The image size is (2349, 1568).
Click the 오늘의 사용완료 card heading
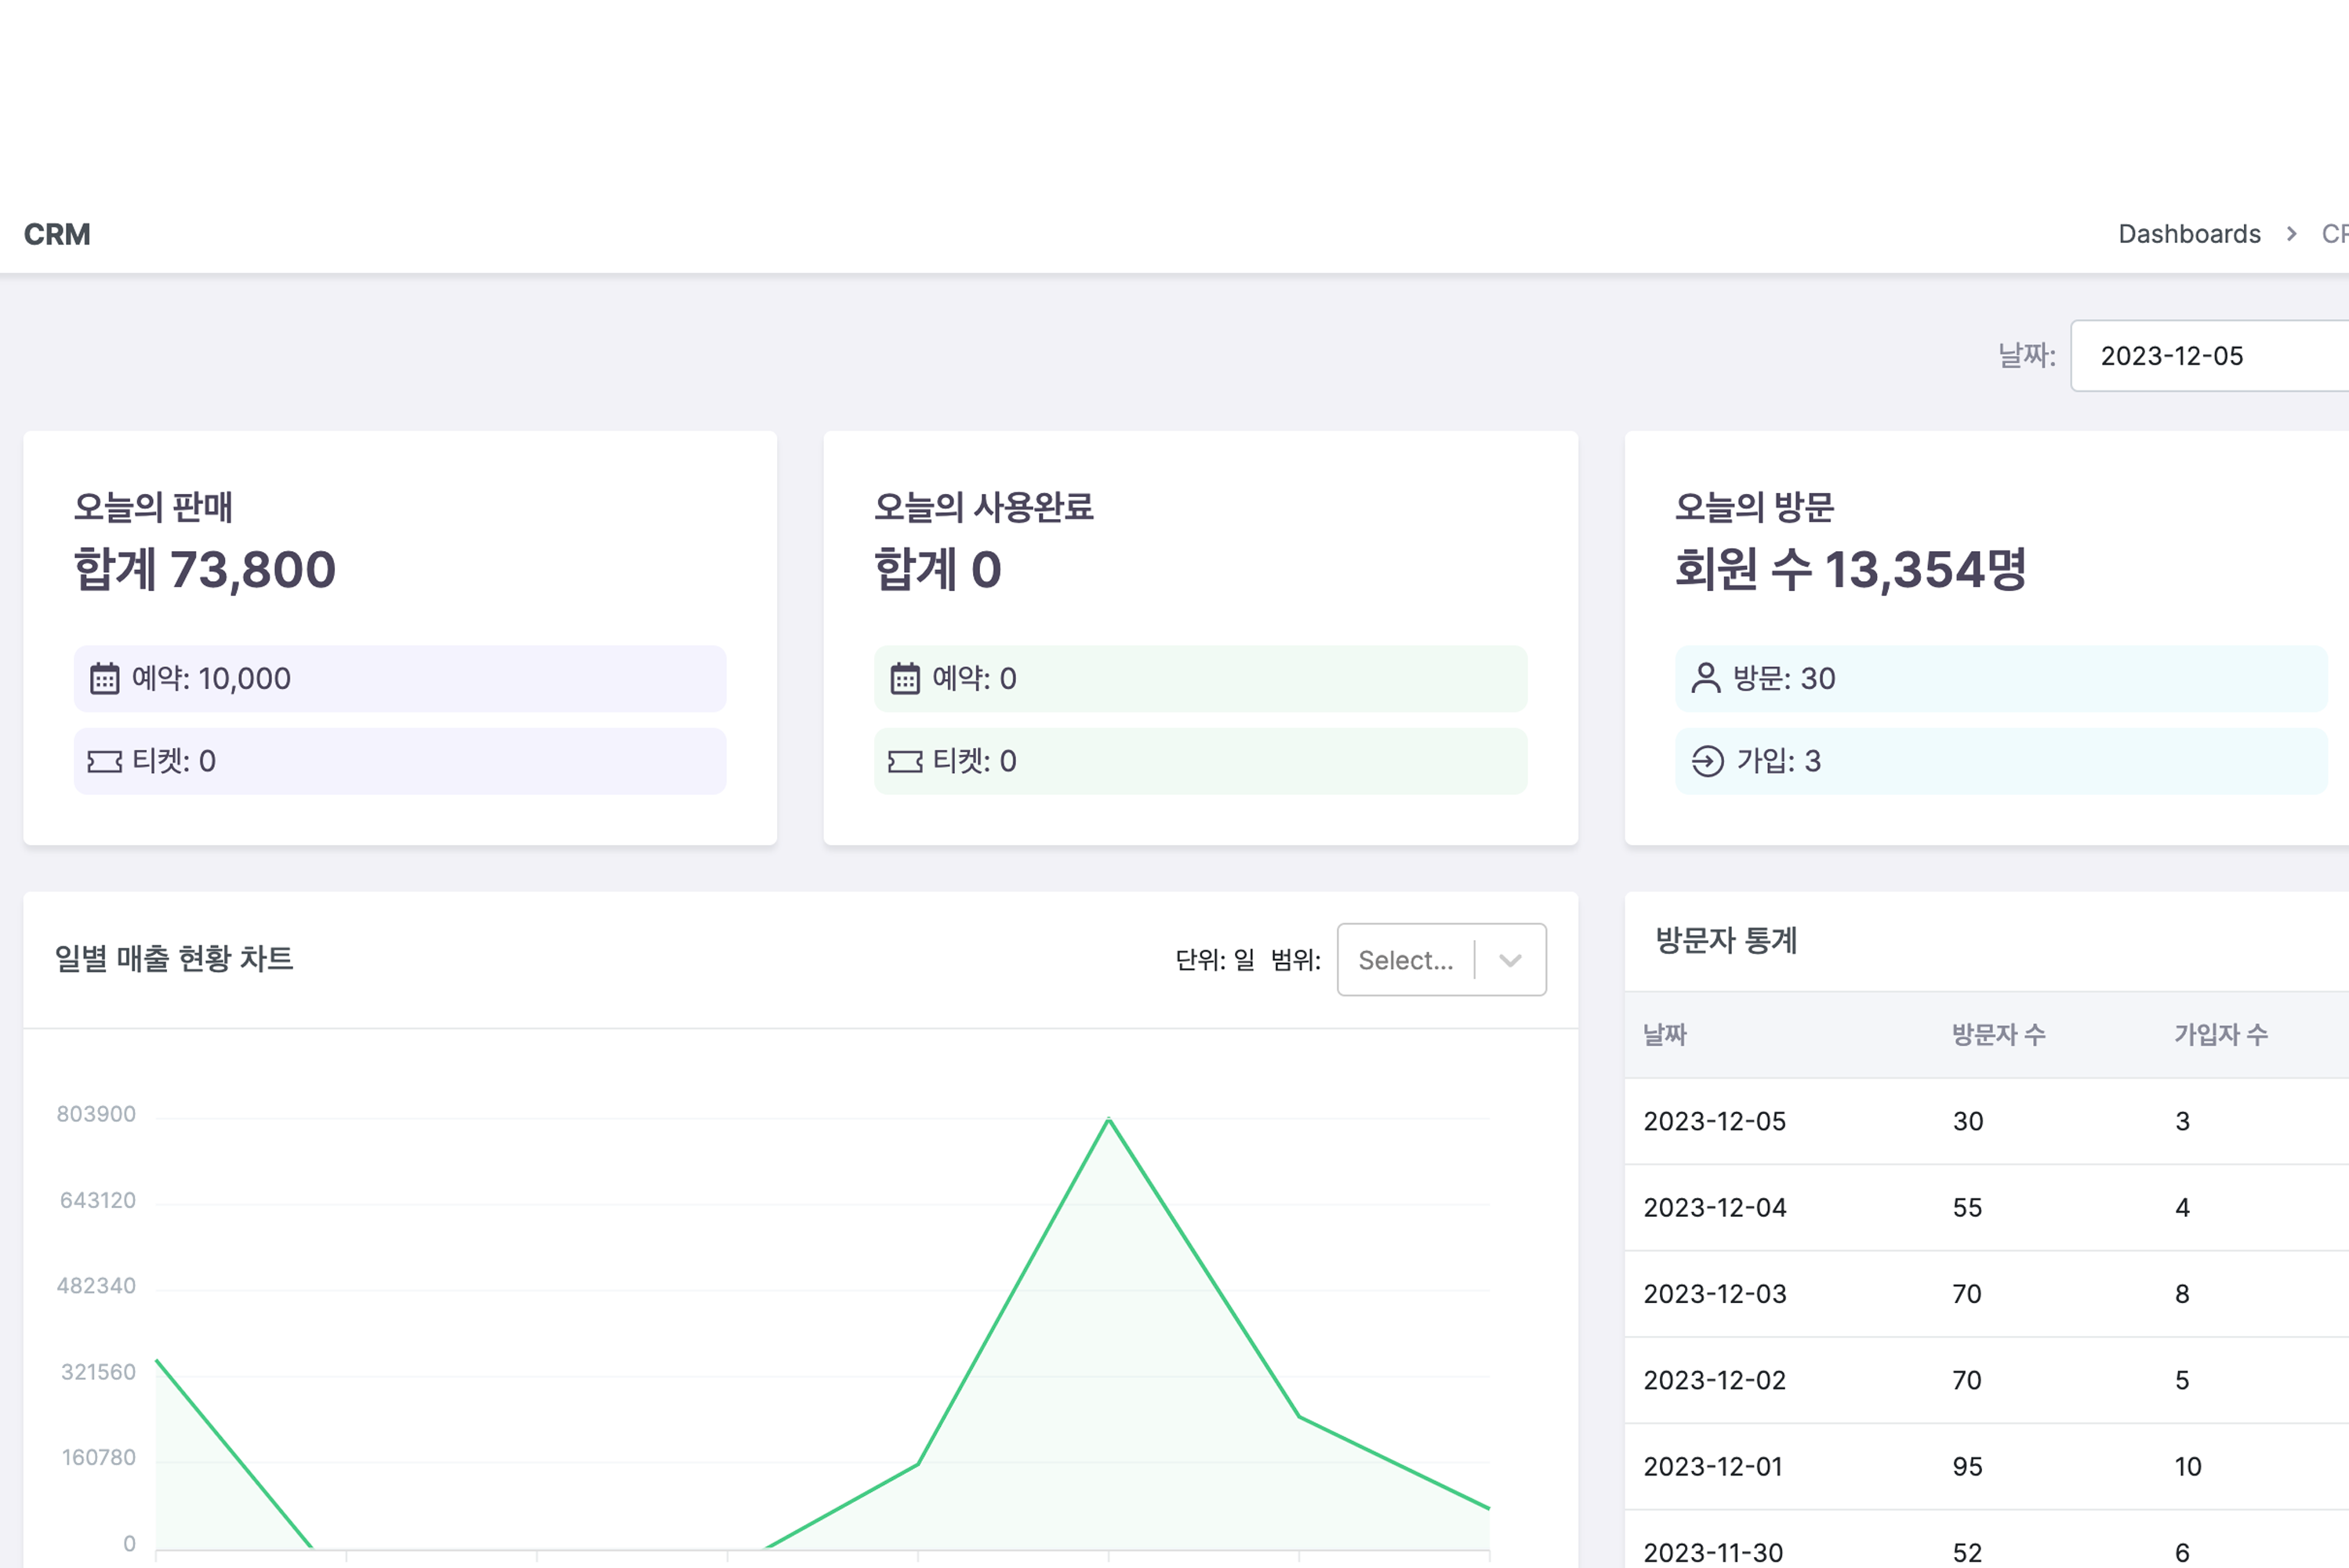pyautogui.click(x=984, y=507)
